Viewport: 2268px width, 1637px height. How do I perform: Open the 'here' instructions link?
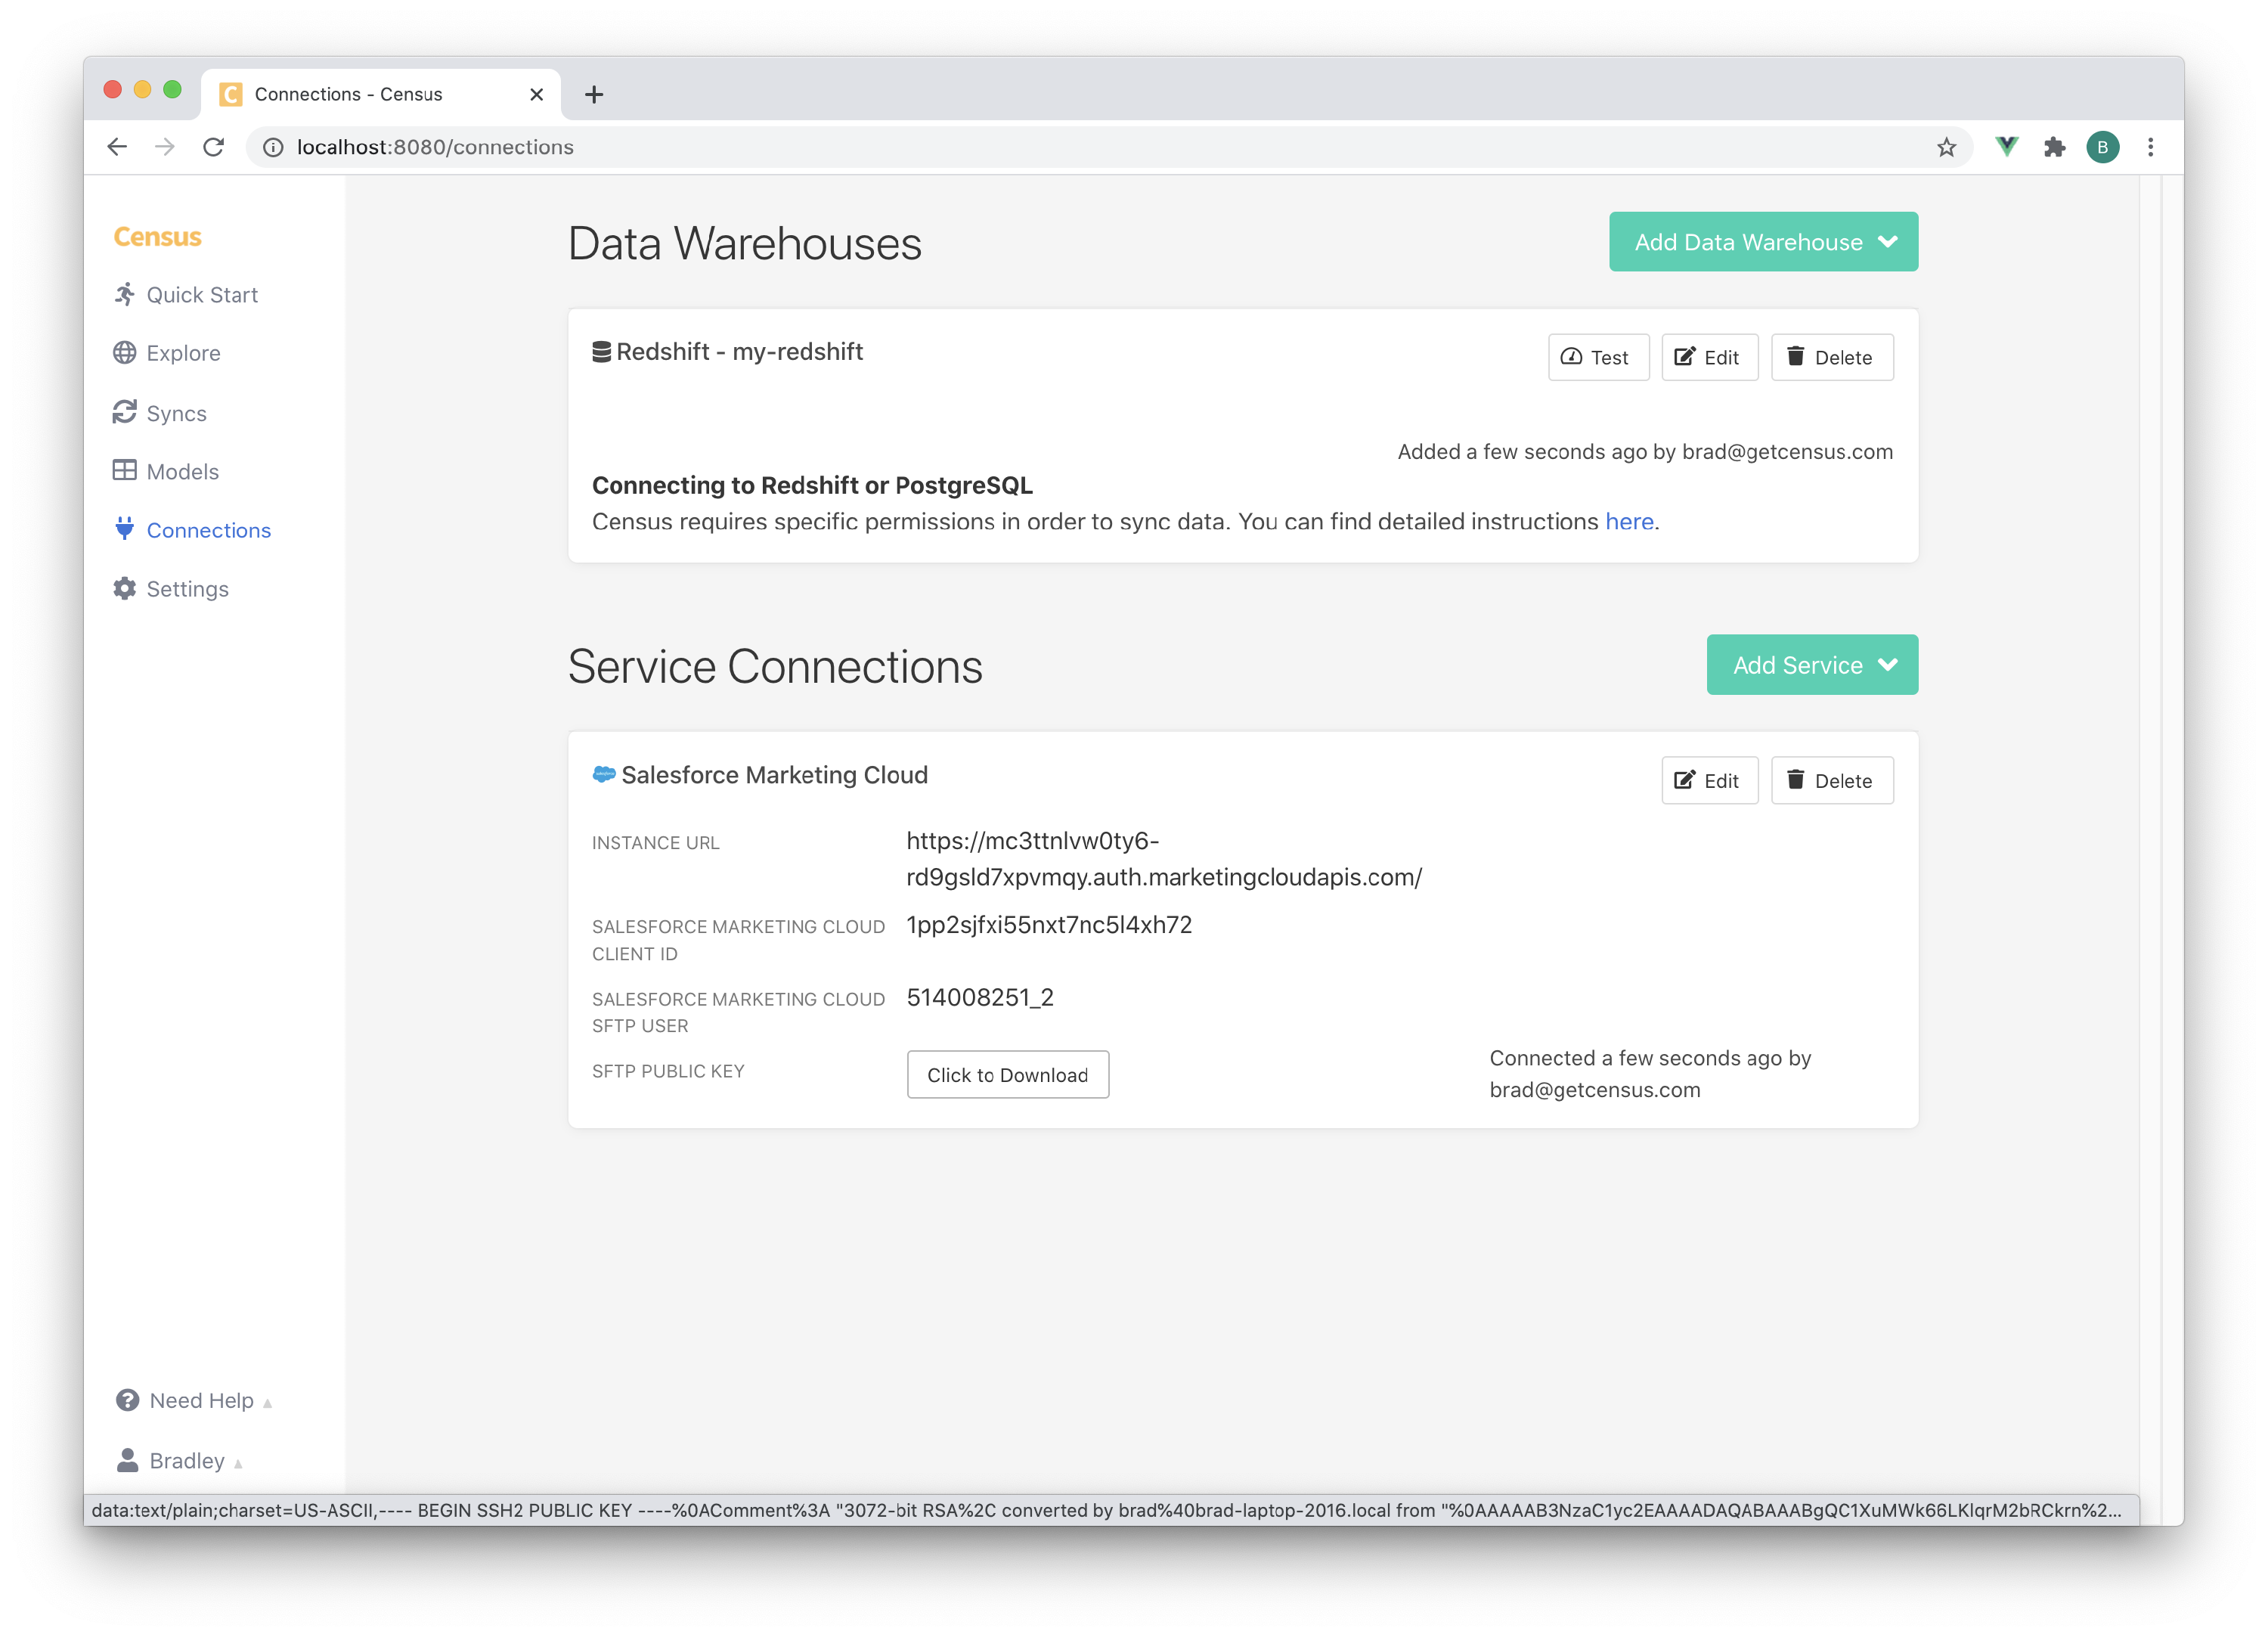click(x=1628, y=521)
